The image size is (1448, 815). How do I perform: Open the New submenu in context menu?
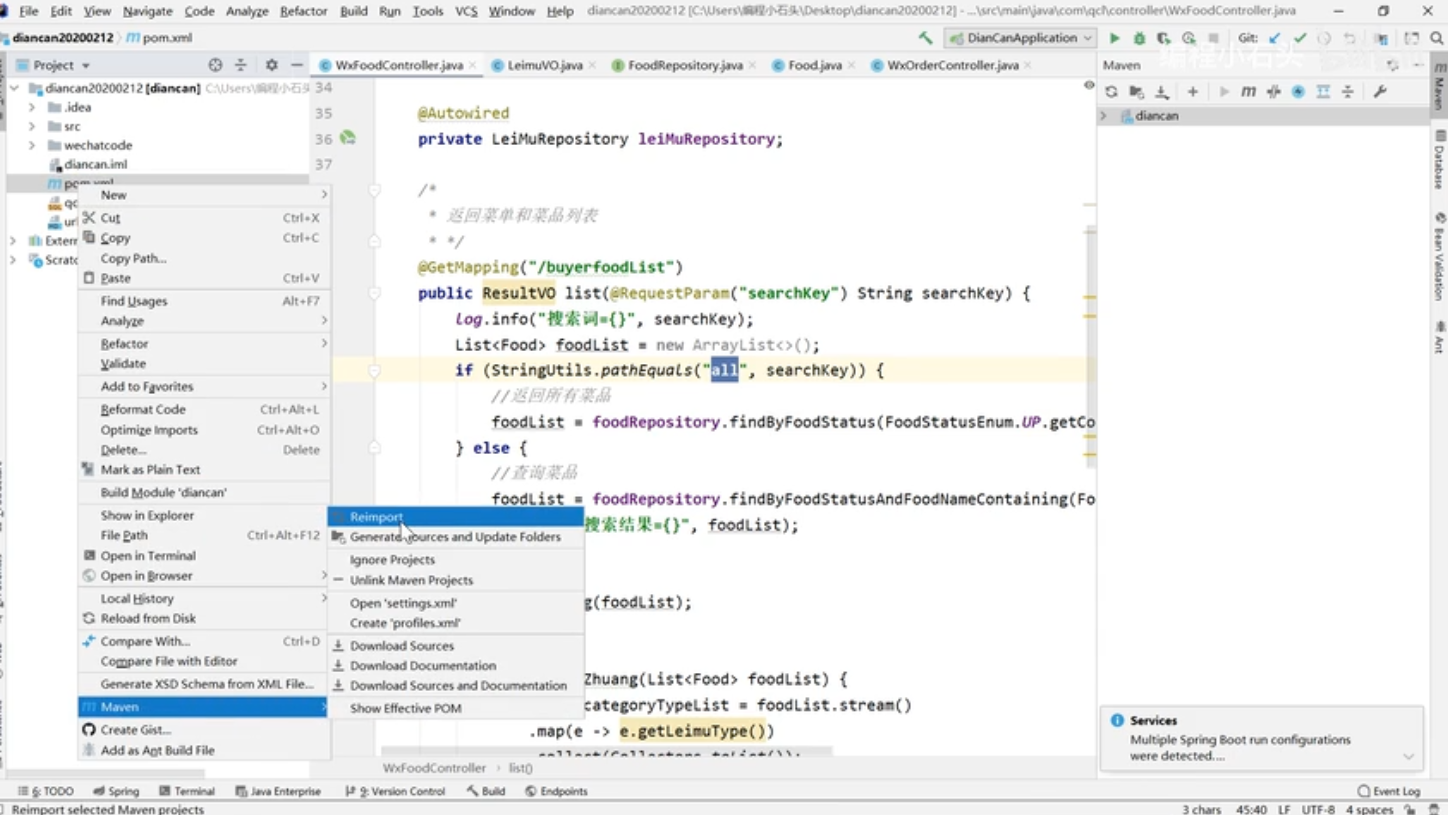(204, 195)
